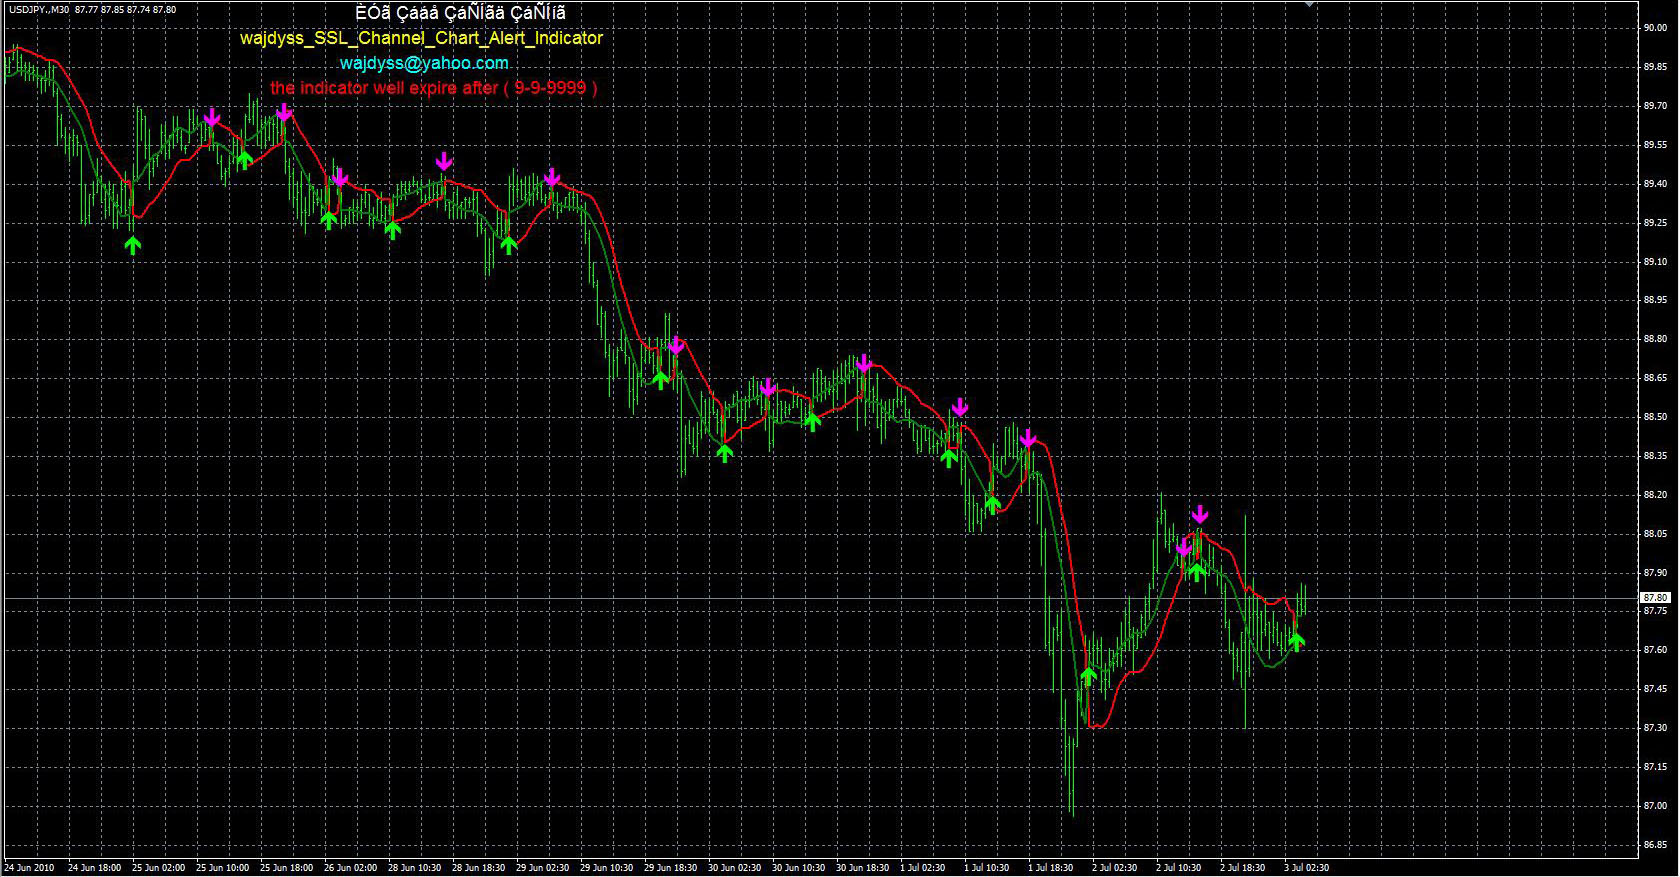Click the 87.60 price scale label

tap(1655, 650)
